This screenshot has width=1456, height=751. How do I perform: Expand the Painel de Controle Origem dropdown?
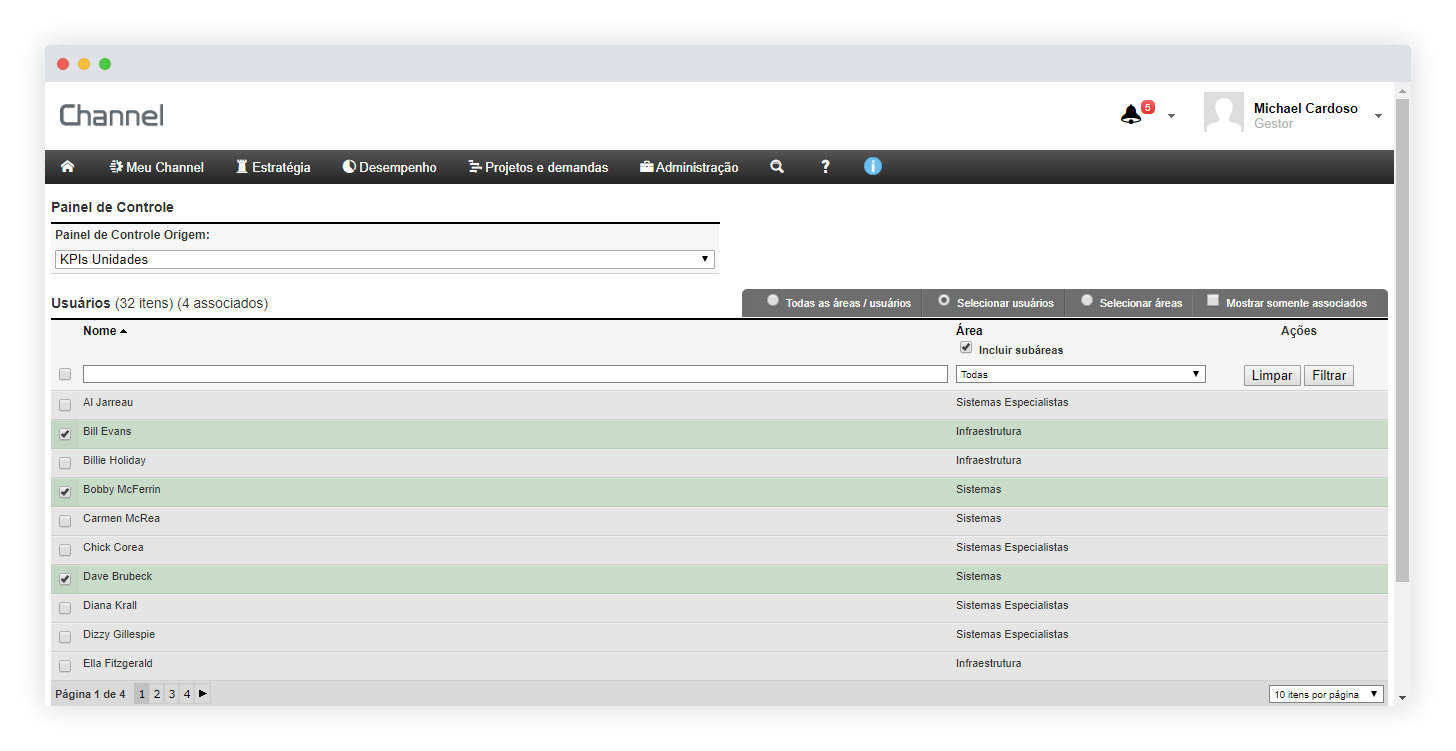click(385, 259)
